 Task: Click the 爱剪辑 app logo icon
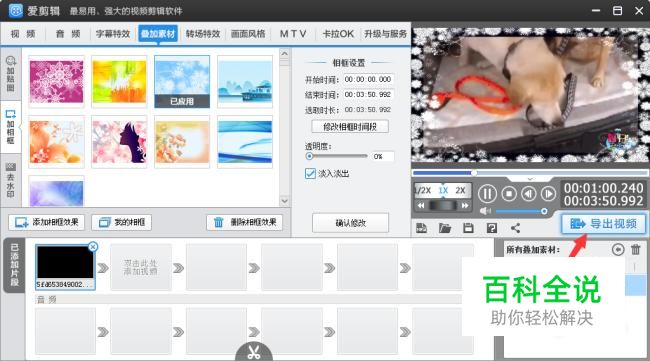tap(16, 10)
